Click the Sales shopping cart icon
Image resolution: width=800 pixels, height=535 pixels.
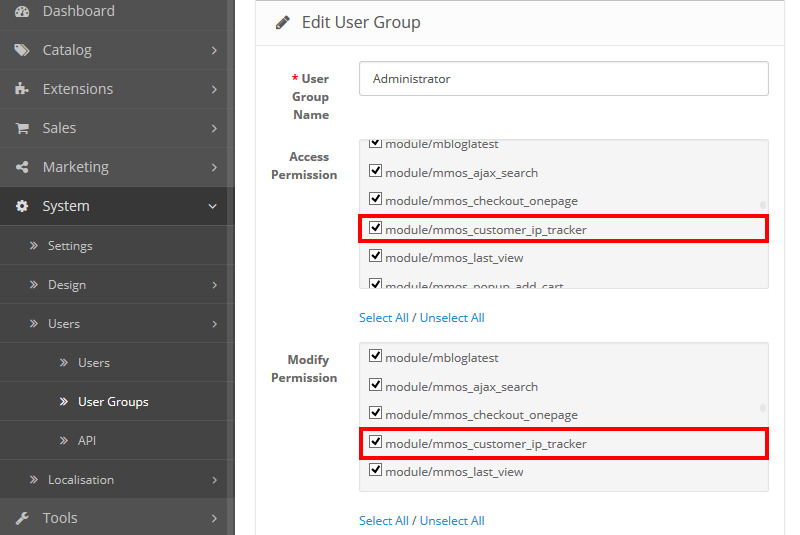pyautogui.click(x=22, y=128)
